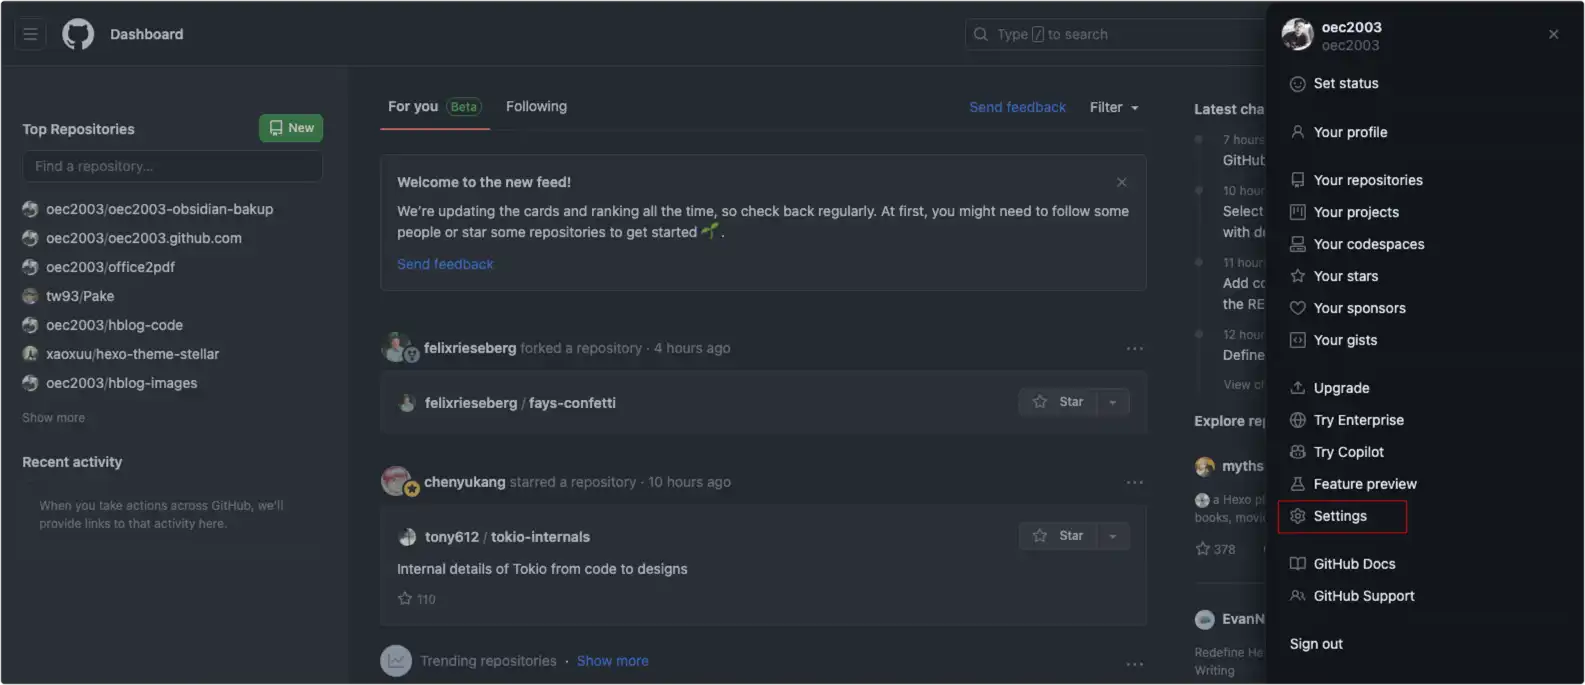
Task: Open the hamburger navigation menu
Action: (30, 34)
